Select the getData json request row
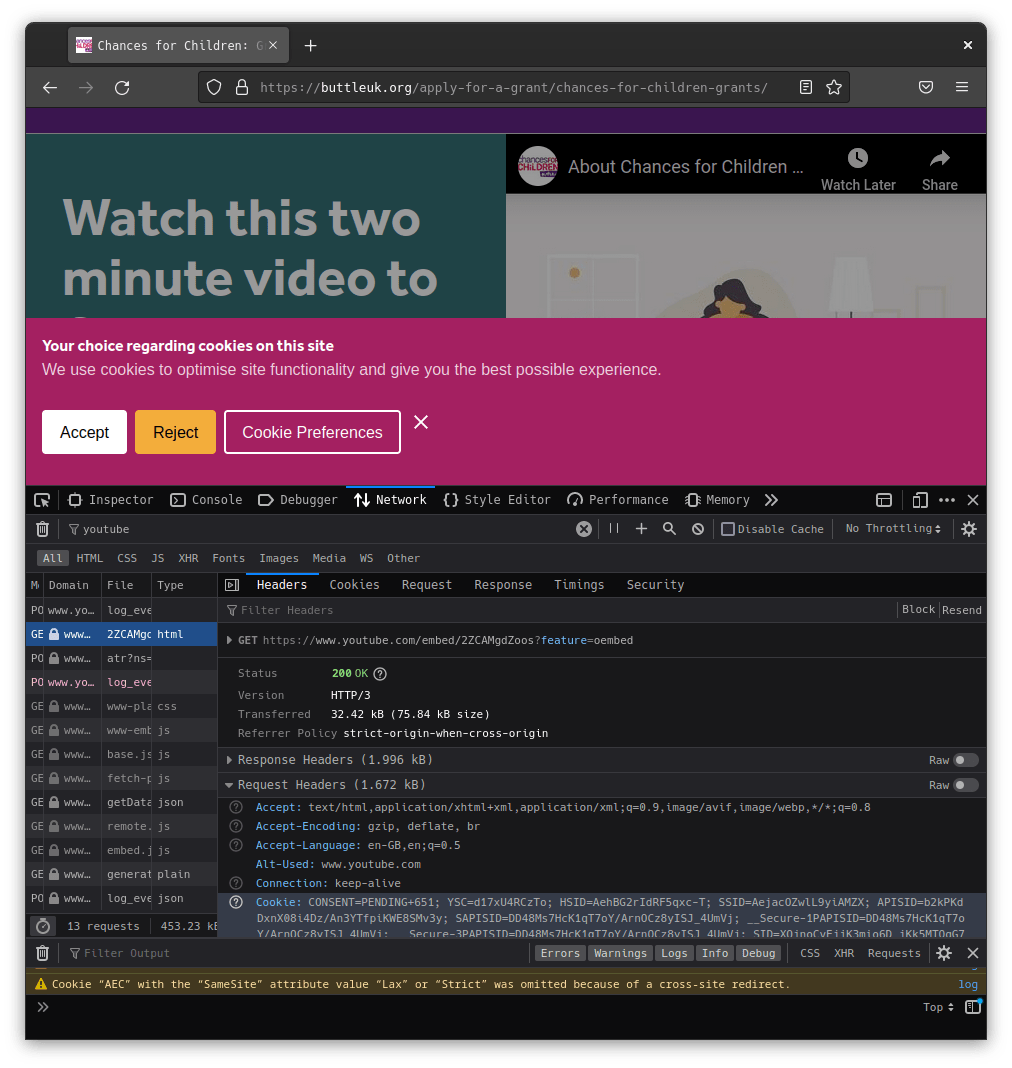The height and width of the screenshot is (1068, 1012). pos(121,802)
